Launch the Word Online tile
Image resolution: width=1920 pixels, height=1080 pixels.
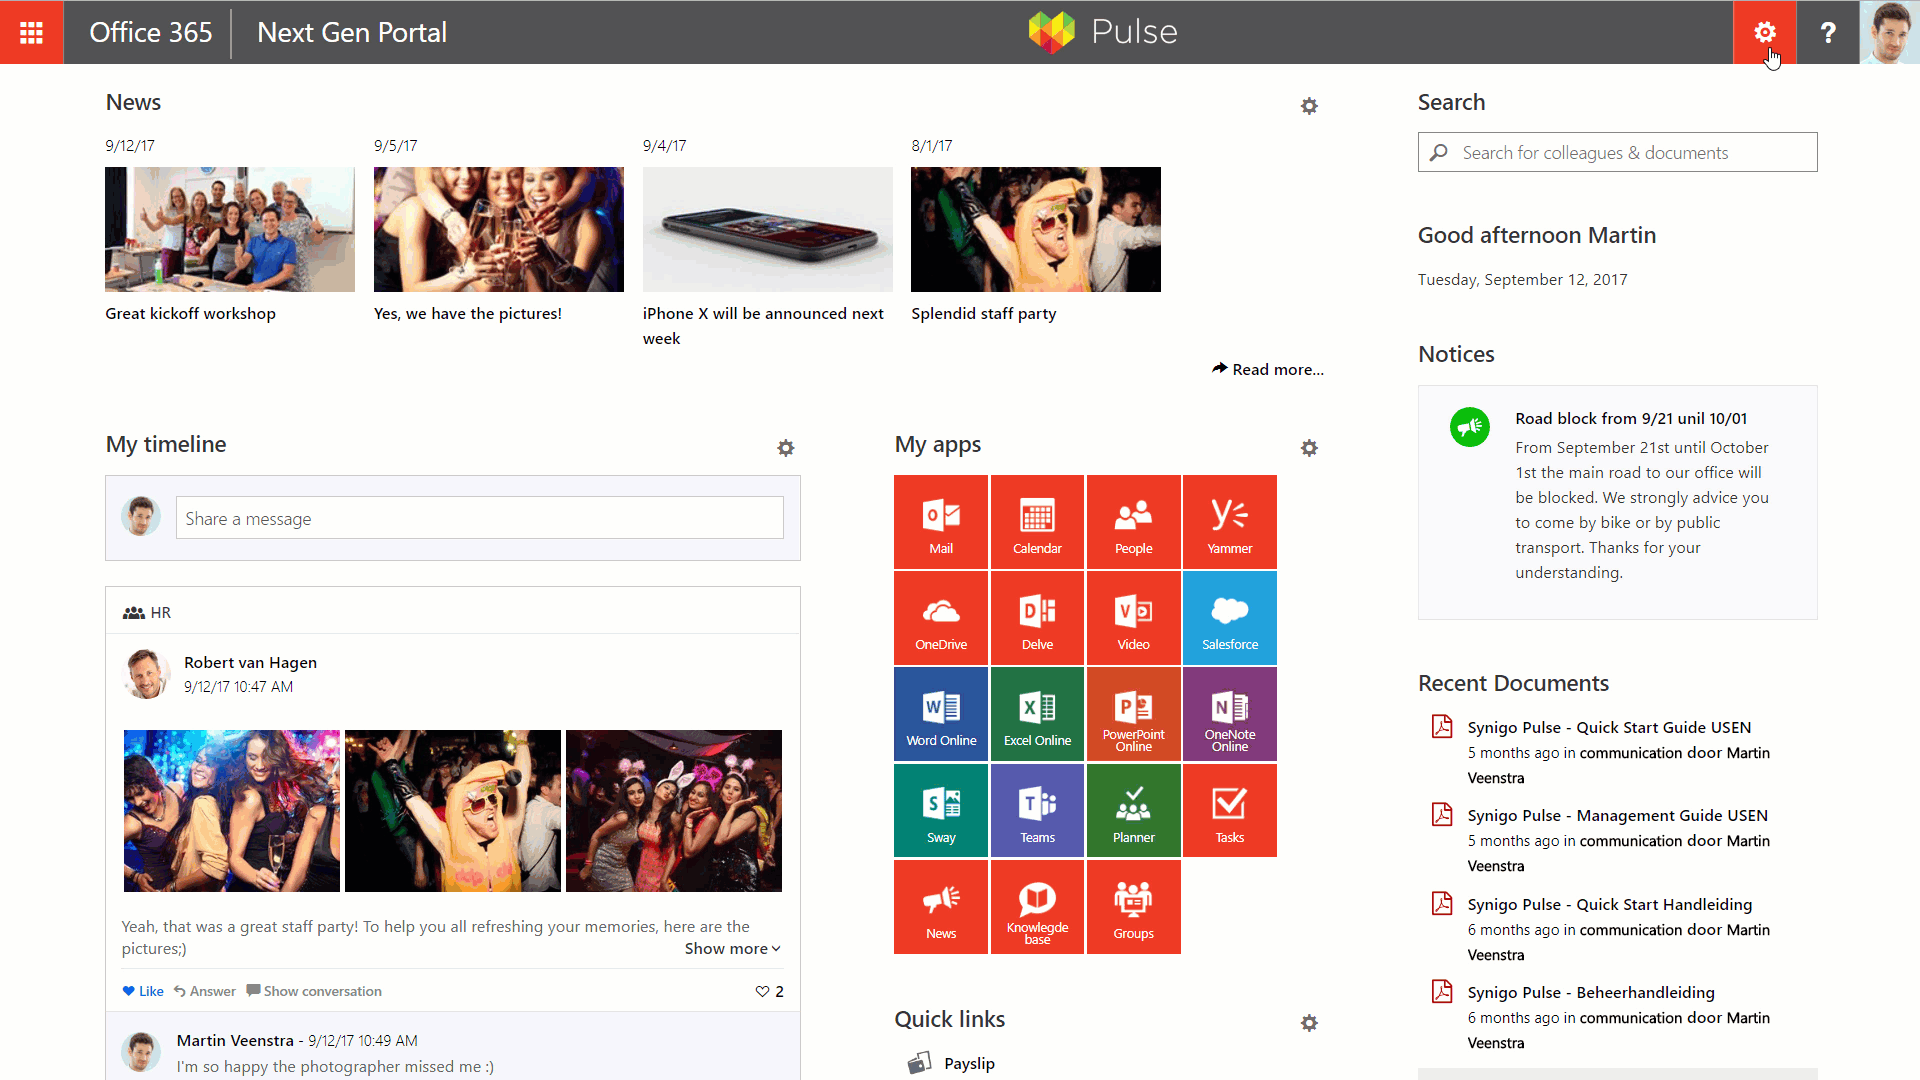941,714
